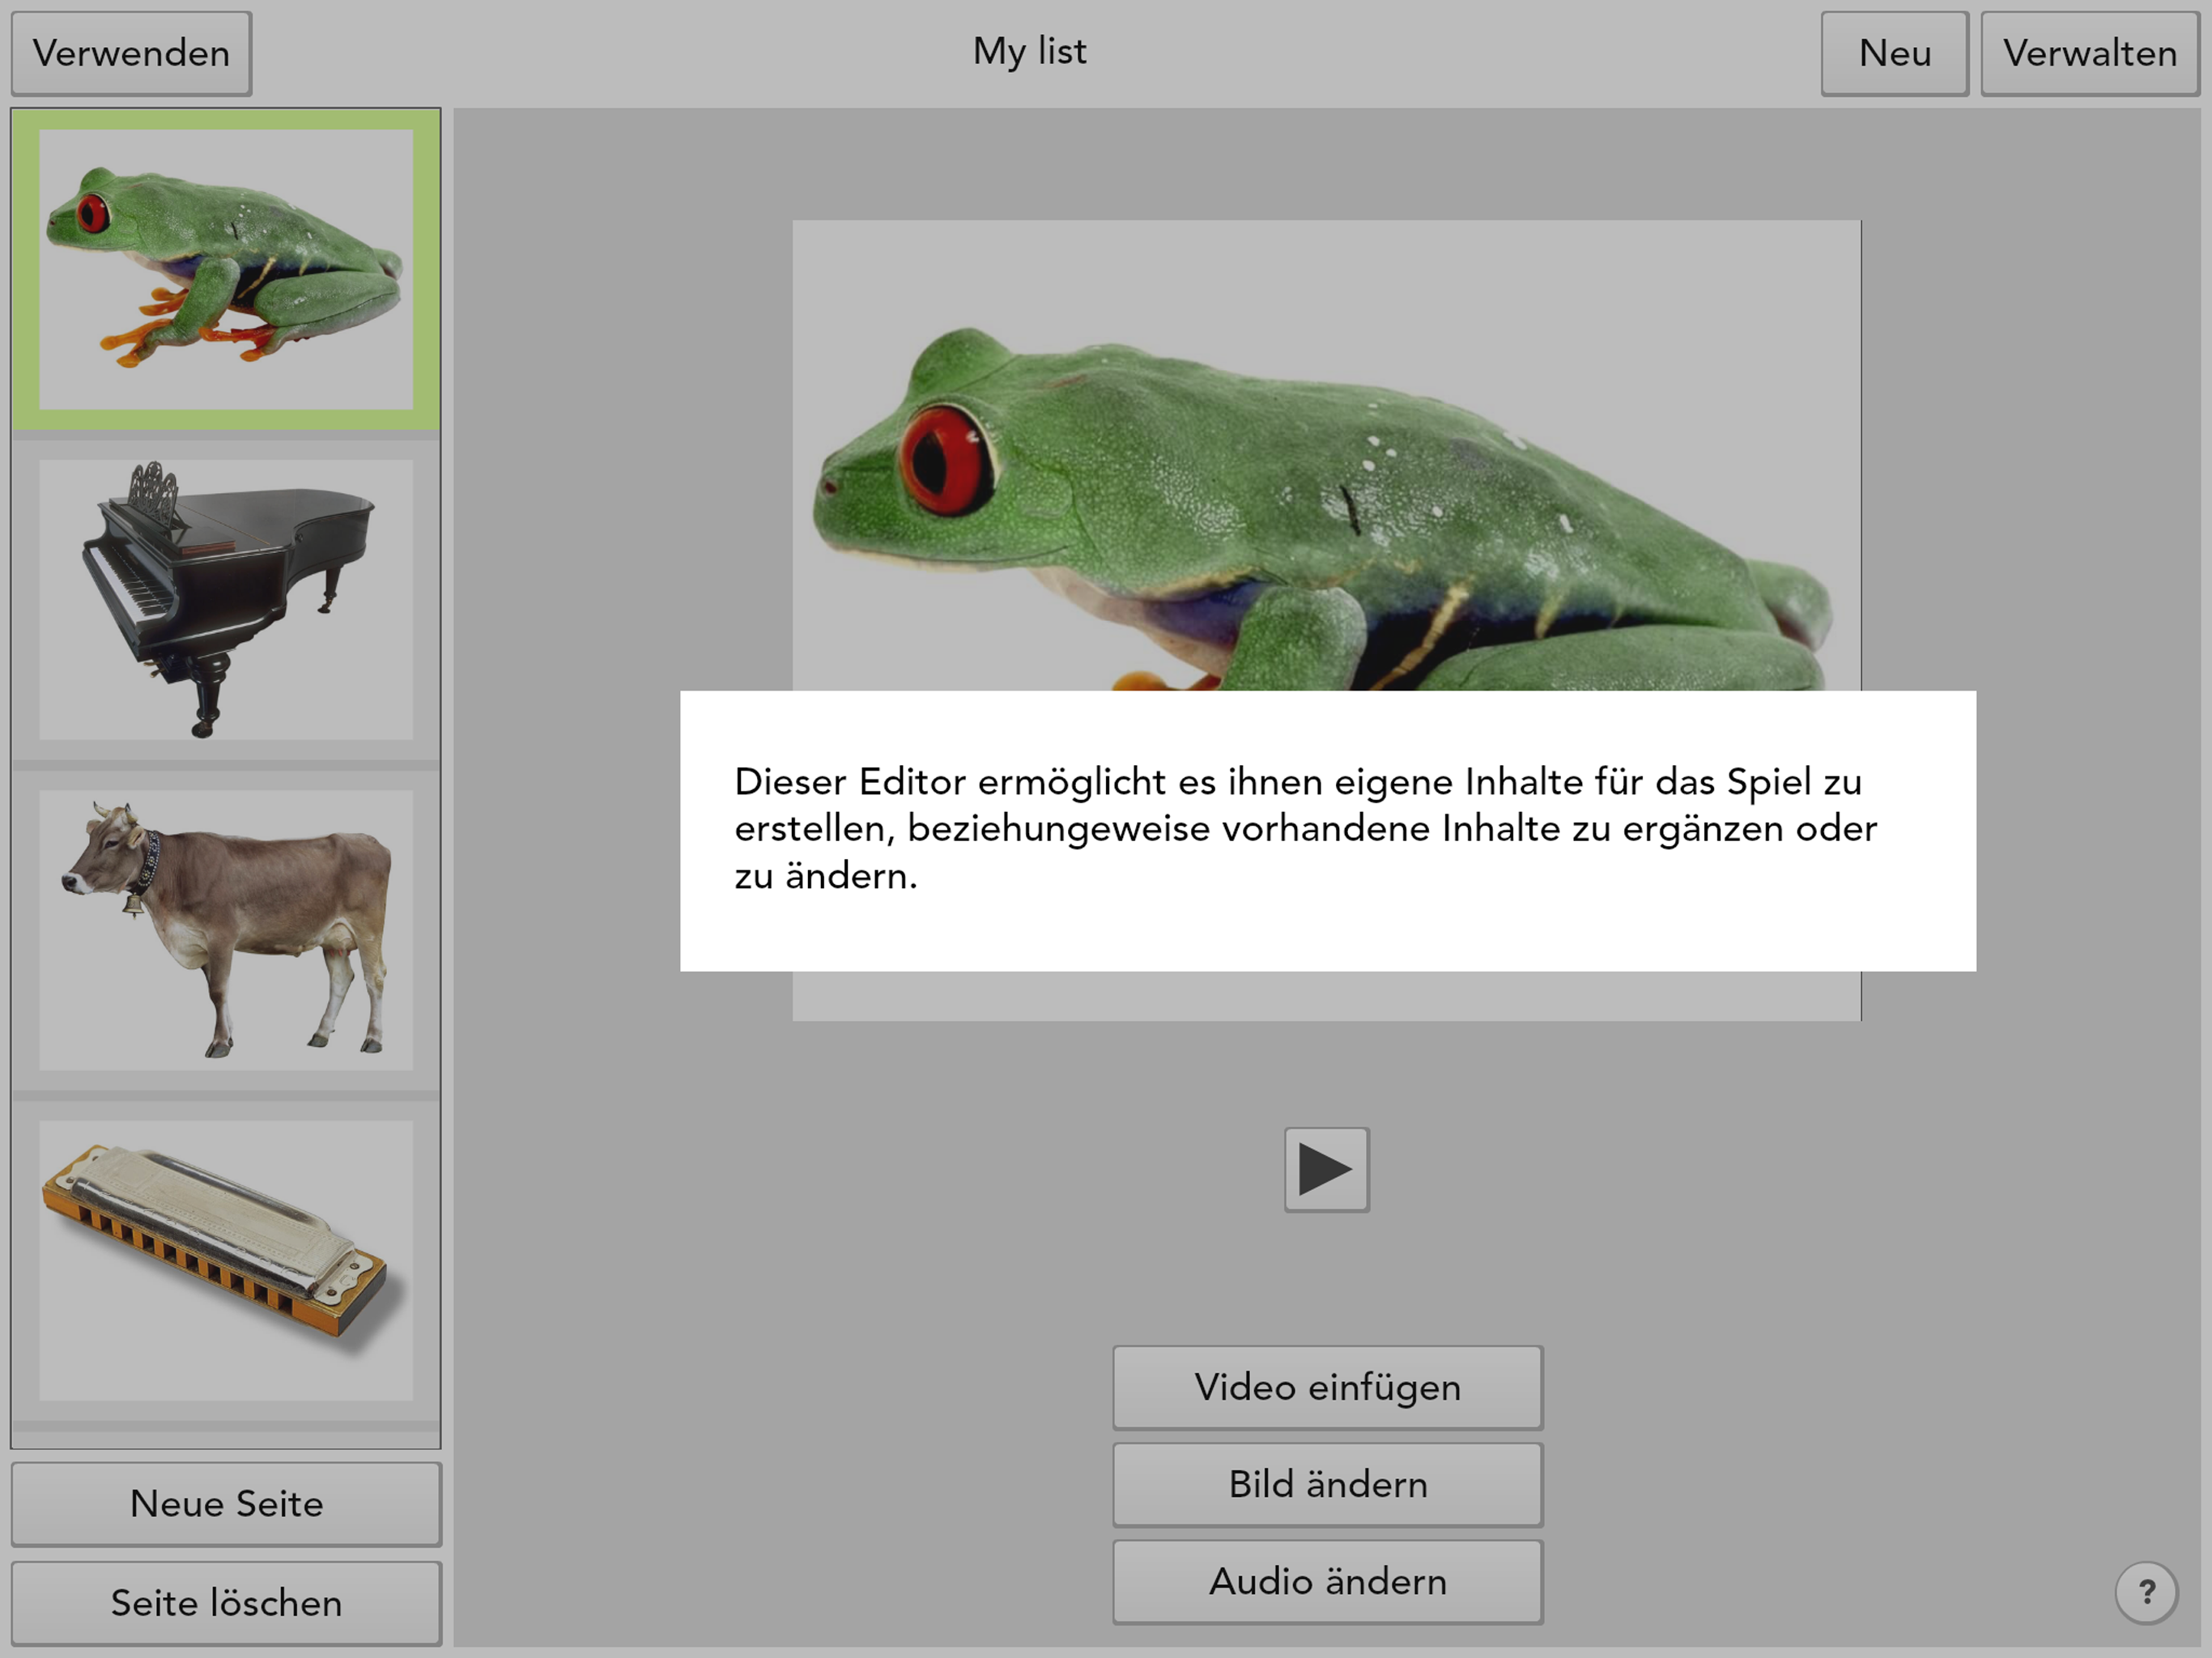Click the play audio button

click(1326, 1169)
